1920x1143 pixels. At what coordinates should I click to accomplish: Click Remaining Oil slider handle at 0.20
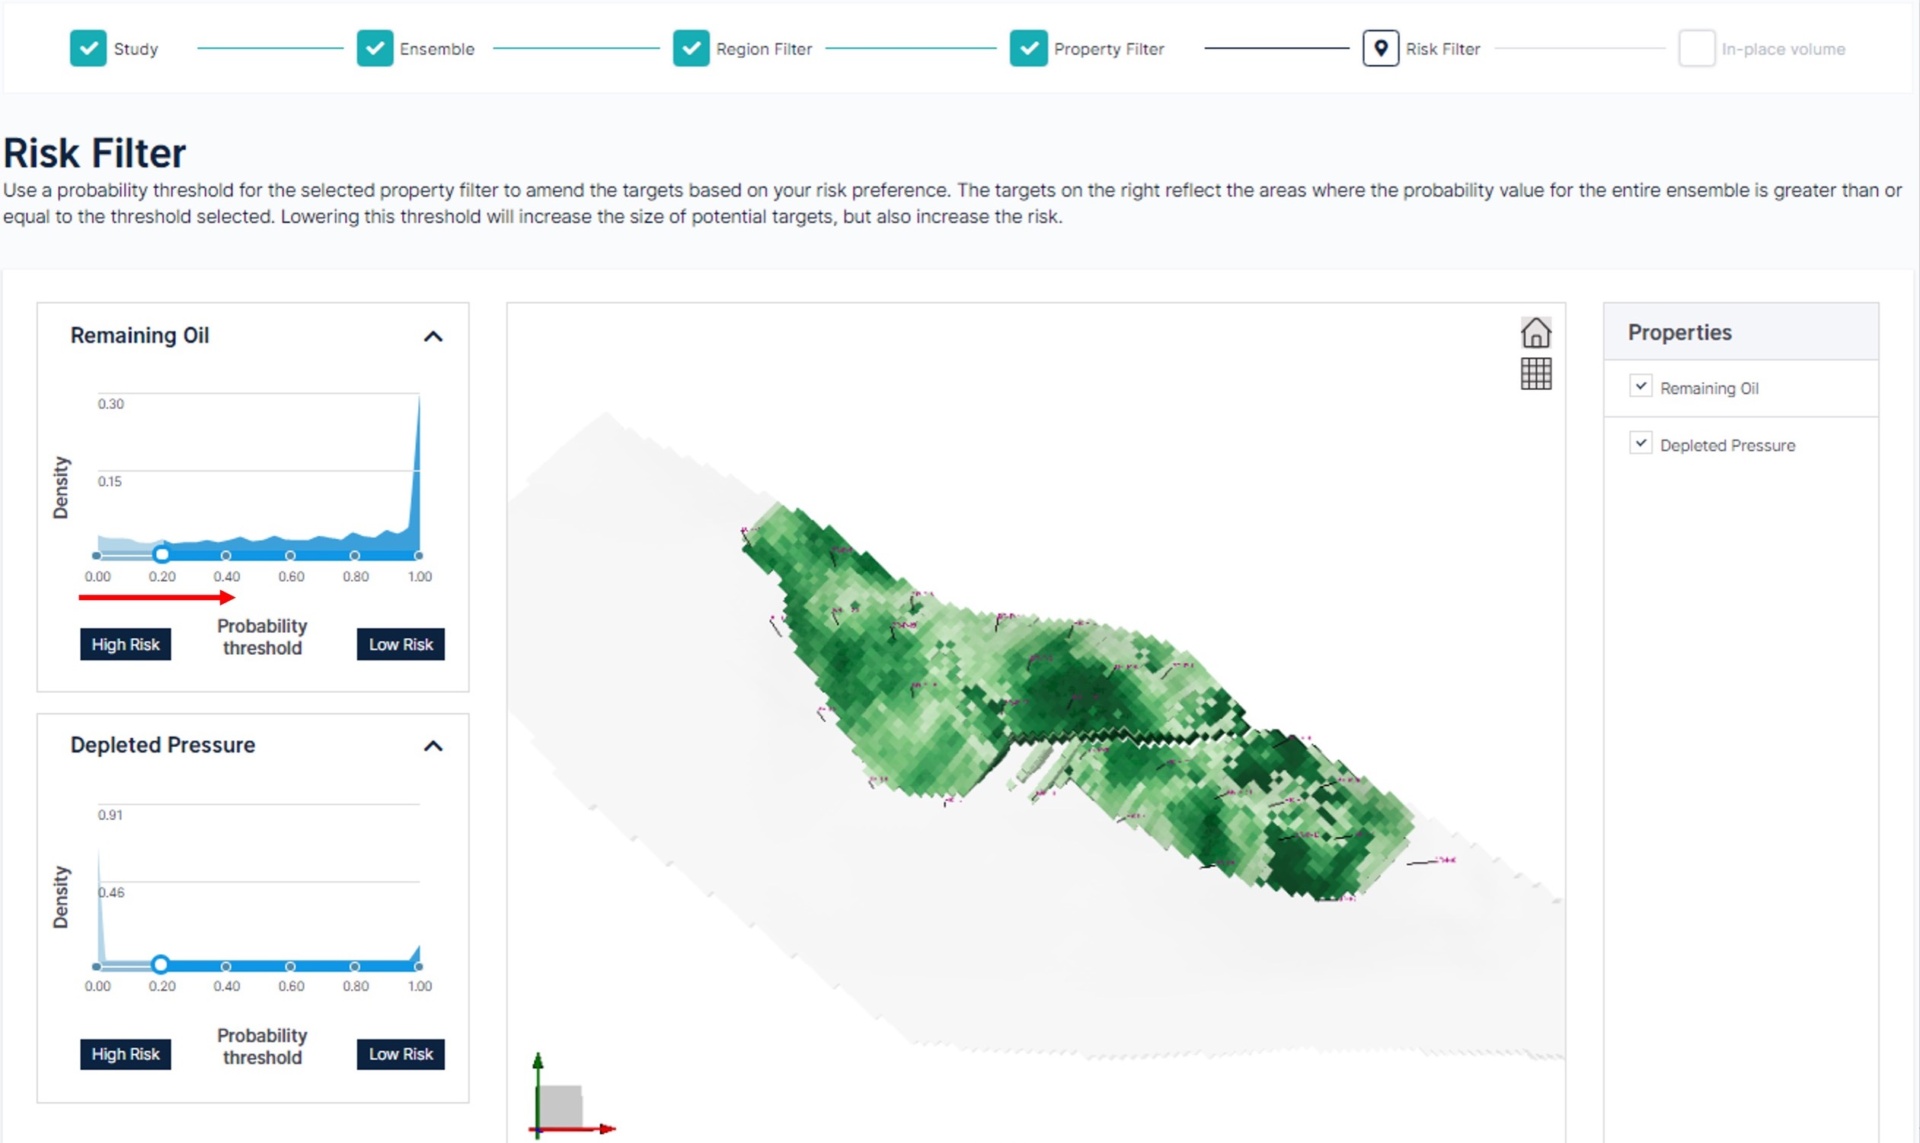161,554
